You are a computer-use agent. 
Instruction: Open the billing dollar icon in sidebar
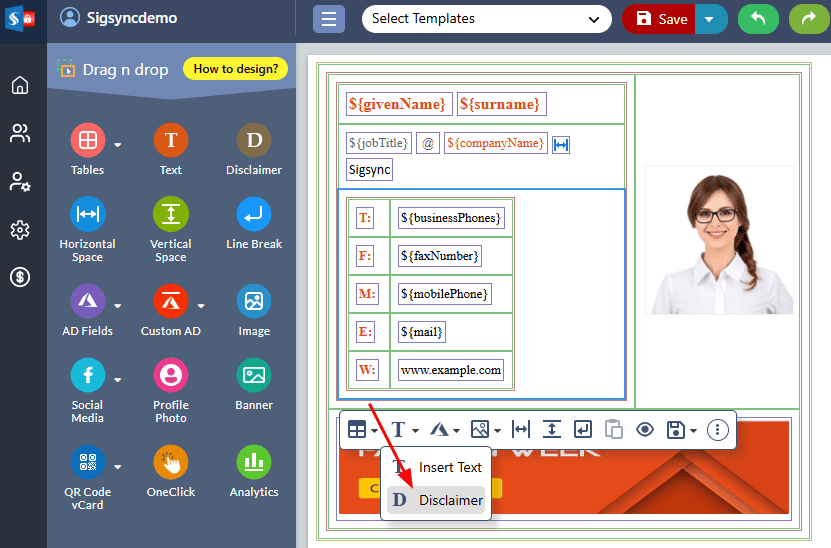[20, 277]
